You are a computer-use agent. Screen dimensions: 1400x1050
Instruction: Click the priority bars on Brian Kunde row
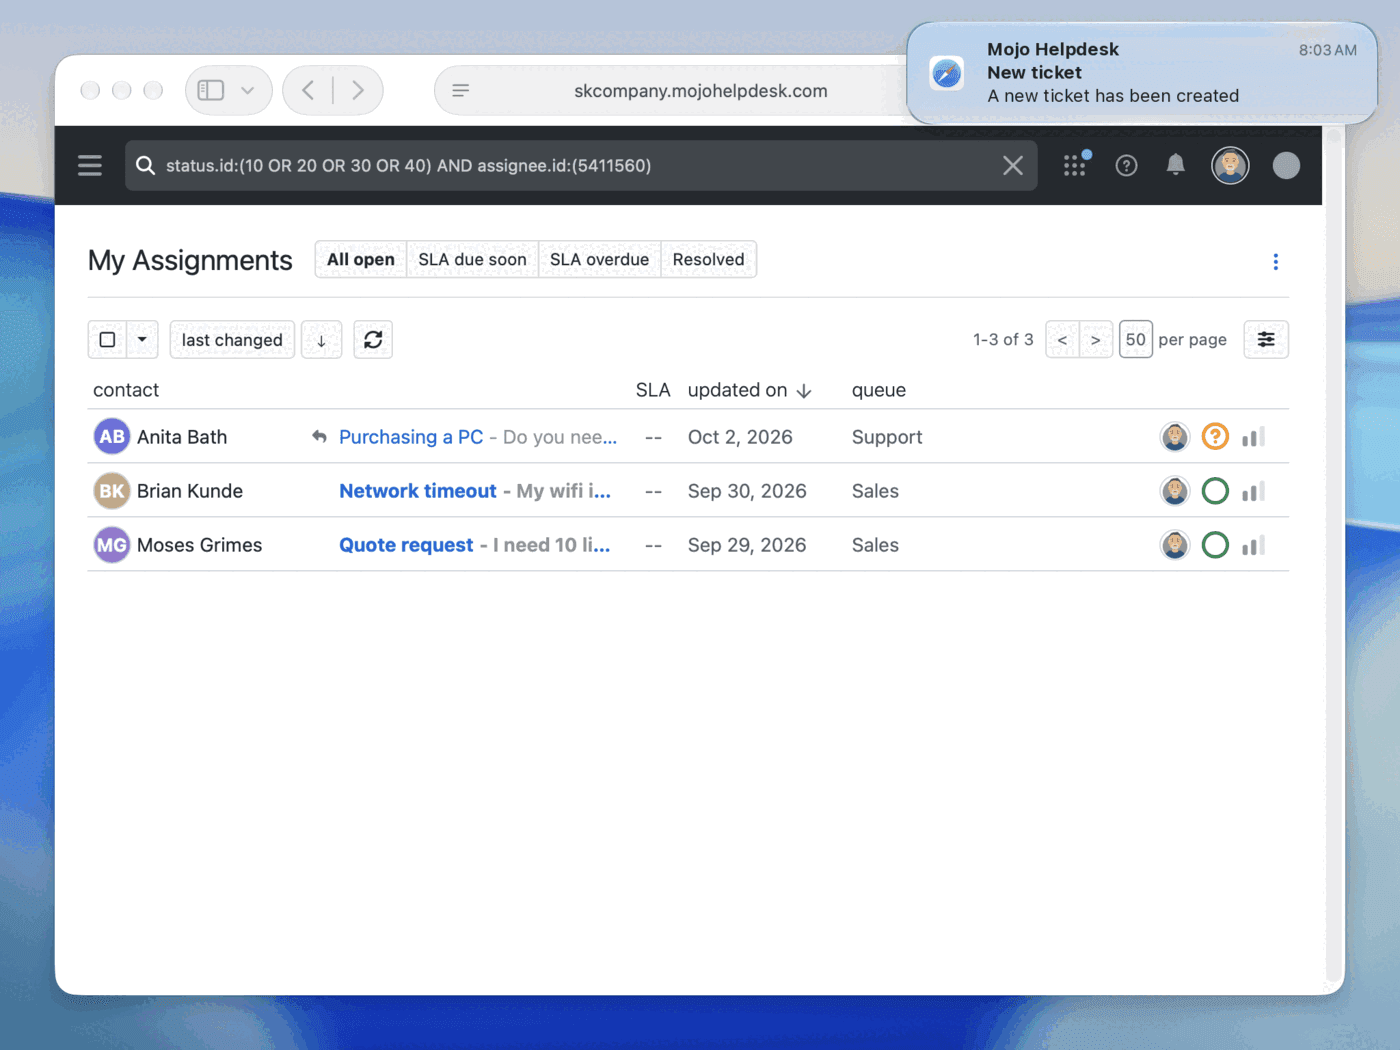tap(1253, 491)
